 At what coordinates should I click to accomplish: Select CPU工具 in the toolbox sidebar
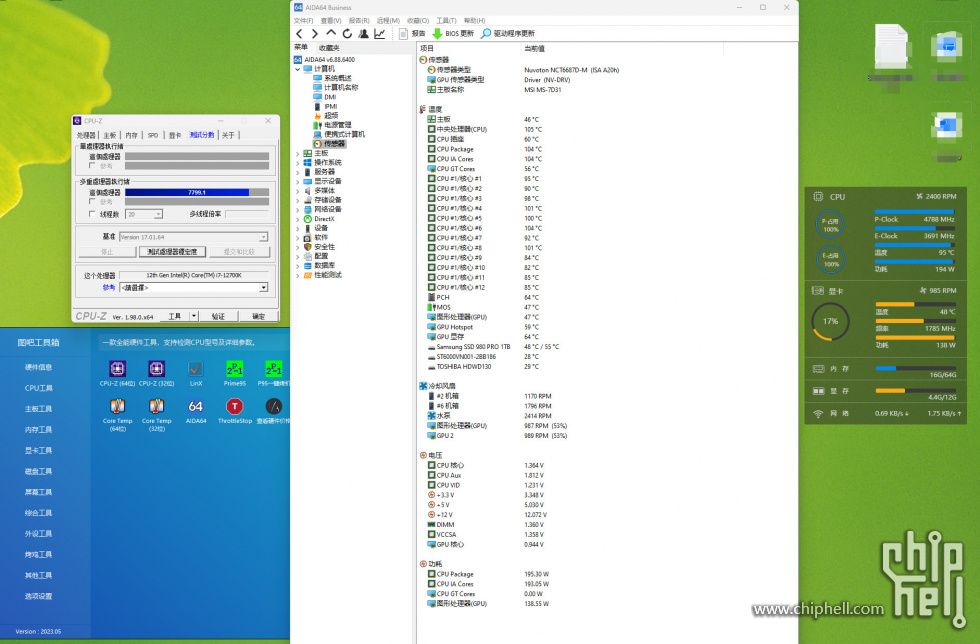coord(39,388)
